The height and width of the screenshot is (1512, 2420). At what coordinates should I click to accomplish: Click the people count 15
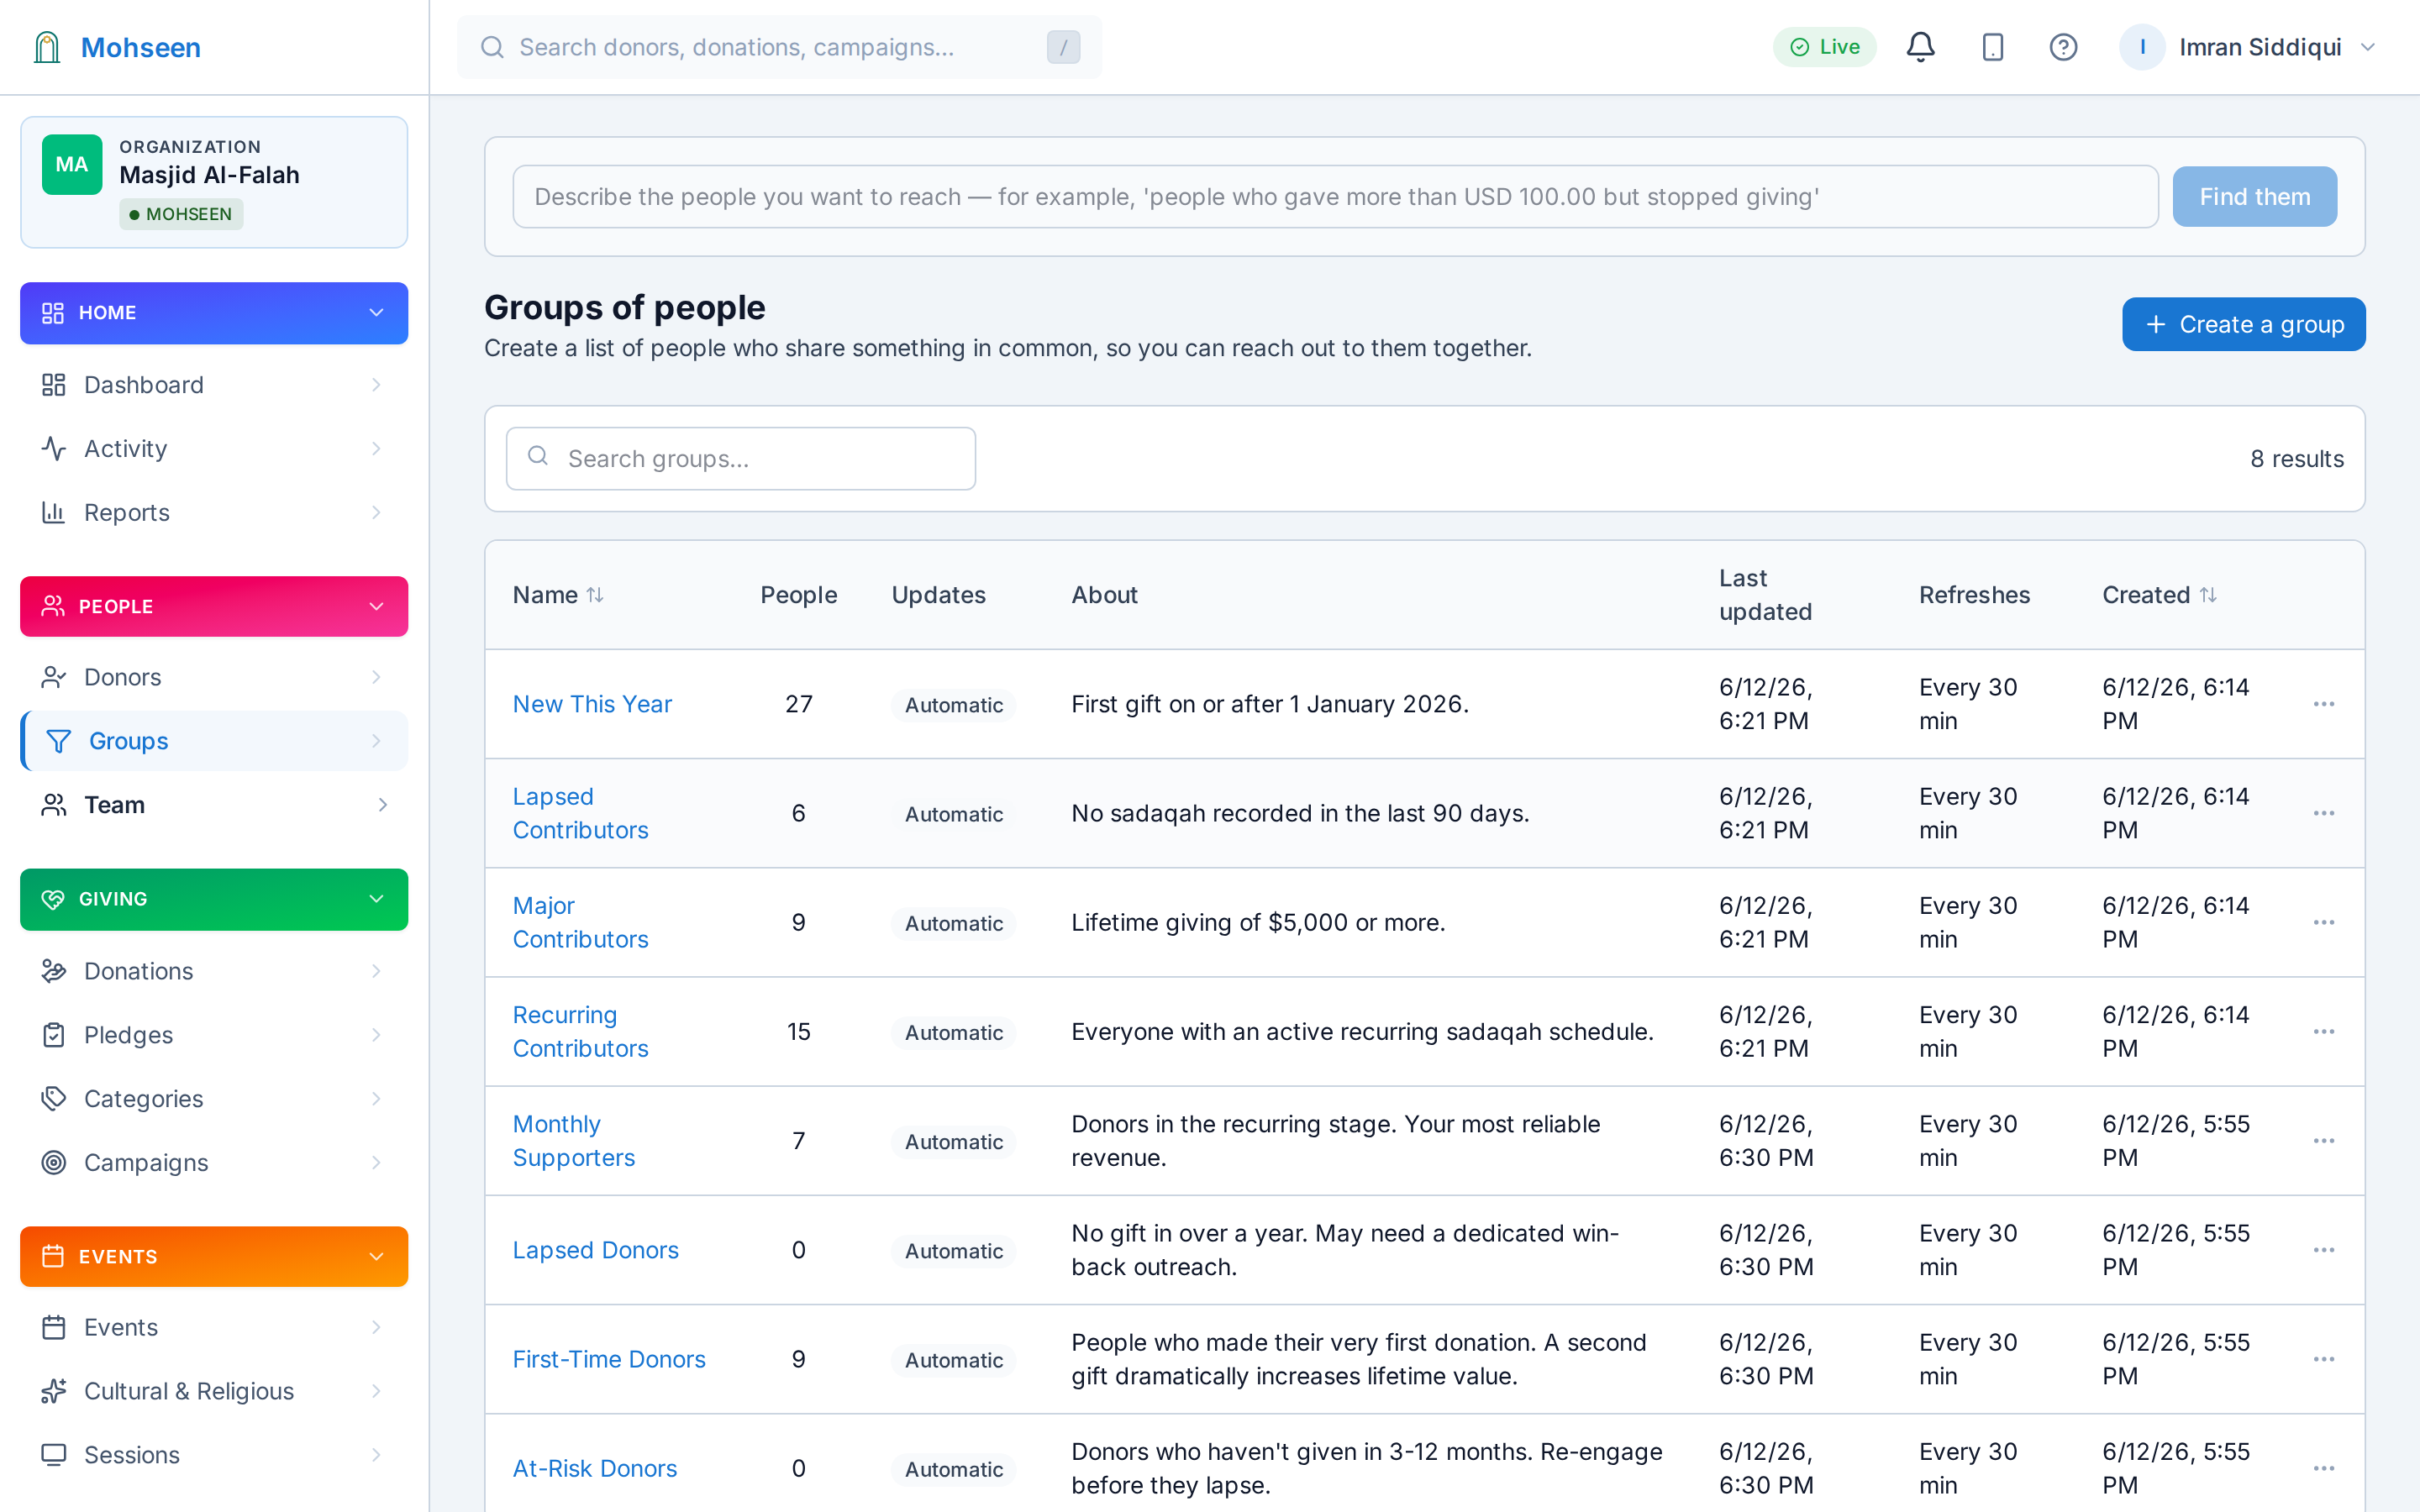(798, 1031)
